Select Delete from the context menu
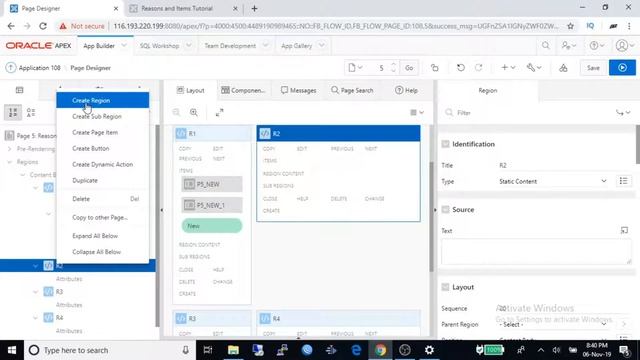640x360 pixels. (102, 199)
